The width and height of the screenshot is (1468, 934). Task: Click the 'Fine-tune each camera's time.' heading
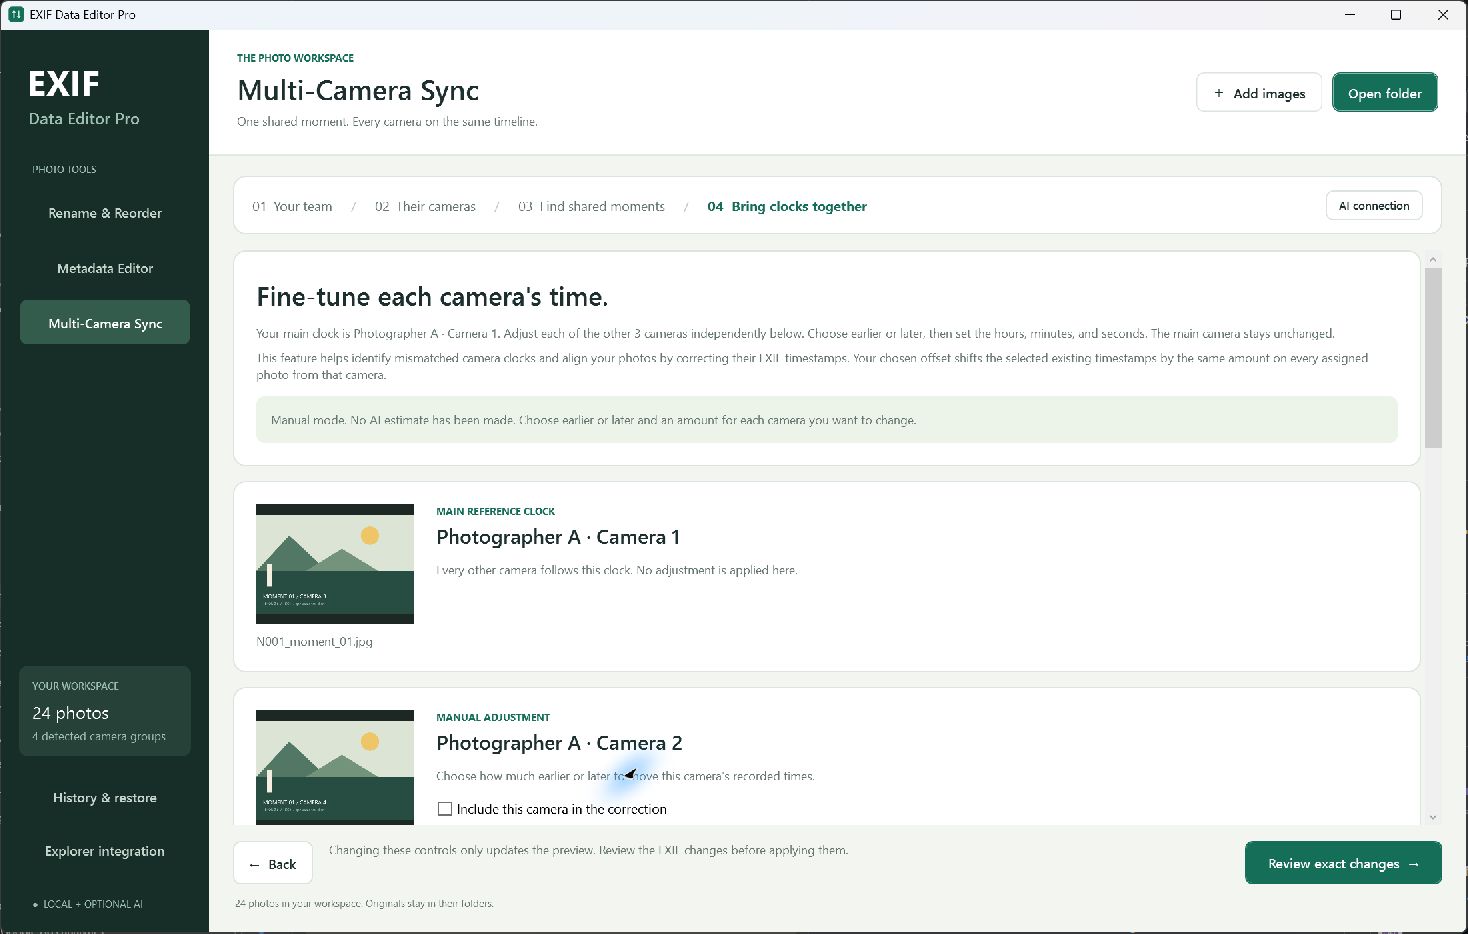[432, 297]
